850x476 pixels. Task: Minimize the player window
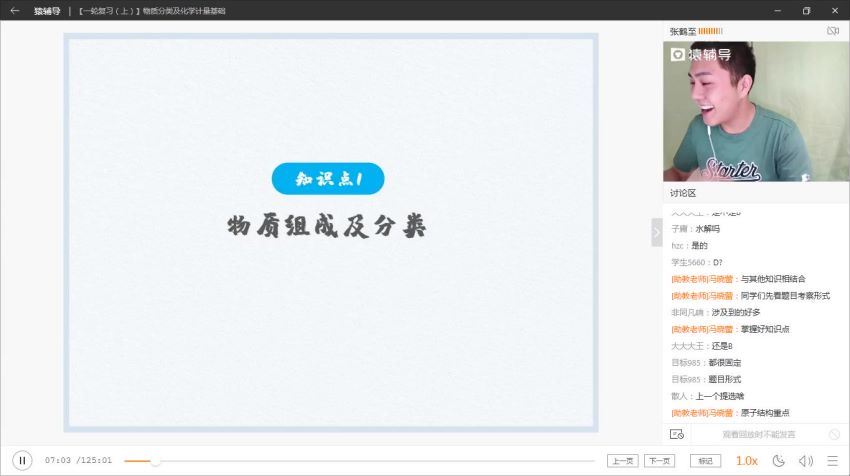click(777, 10)
